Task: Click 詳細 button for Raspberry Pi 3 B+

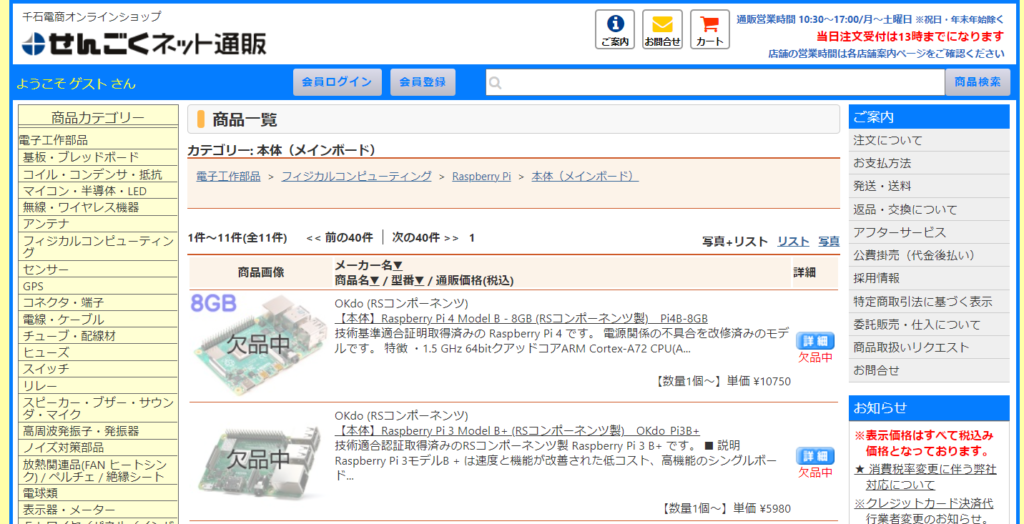Action: pyautogui.click(x=815, y=455)
